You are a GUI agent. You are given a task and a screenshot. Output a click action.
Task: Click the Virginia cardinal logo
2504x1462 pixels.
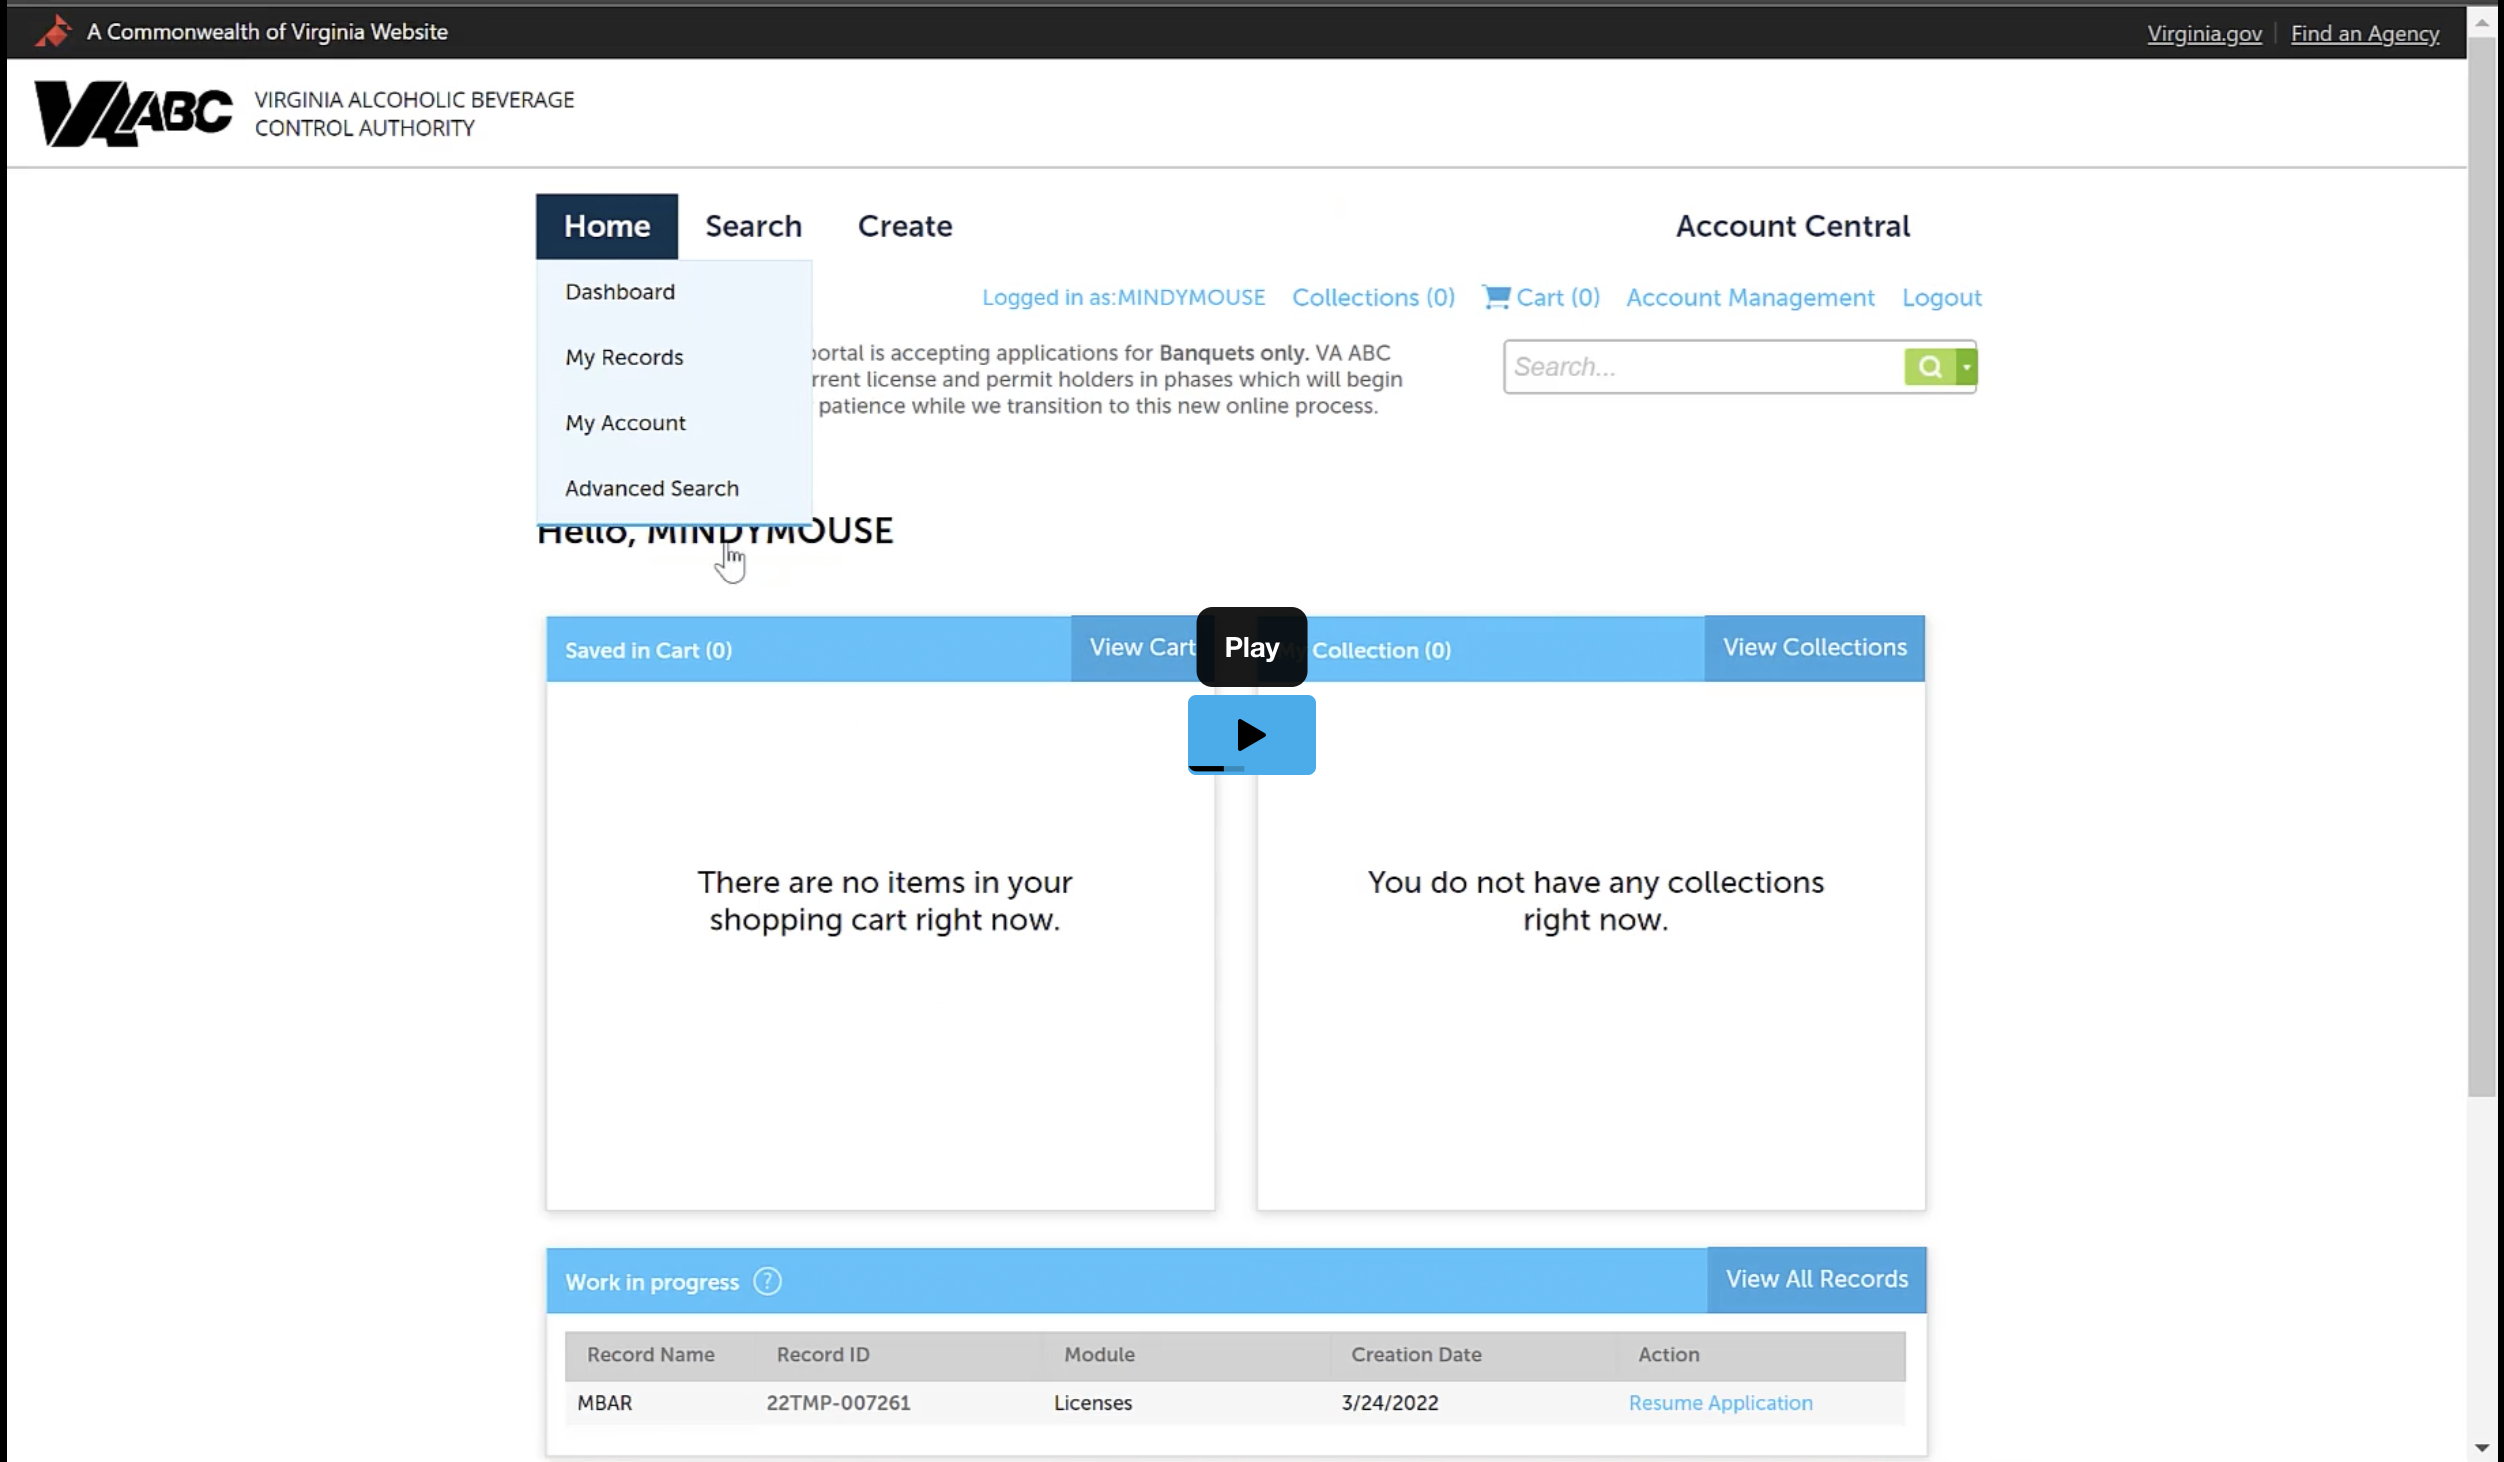coord(53,30)
